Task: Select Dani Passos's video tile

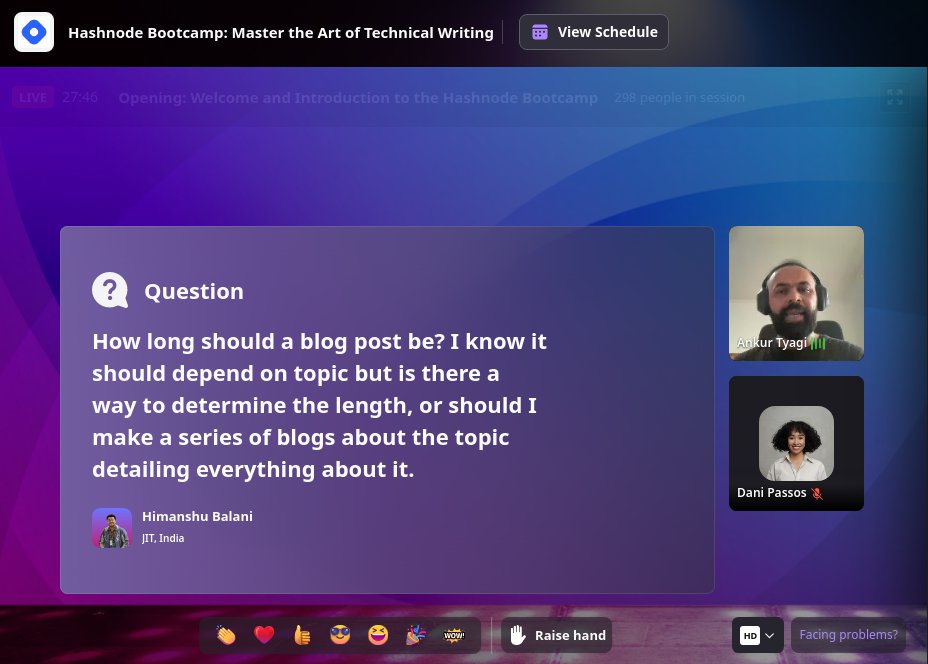Action: tap(796, 443)
